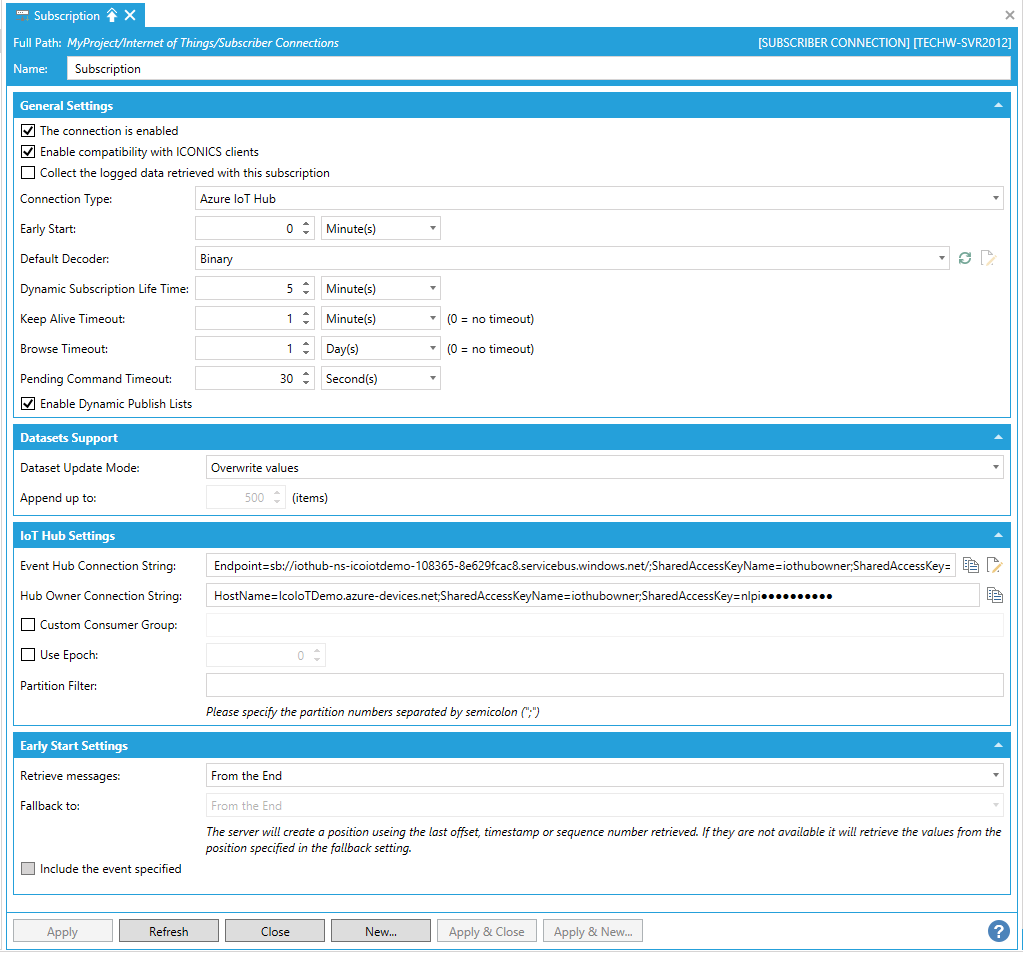Open help with the question mark icon
This screenshot has width=1023, height=955.
click(998, 931)
